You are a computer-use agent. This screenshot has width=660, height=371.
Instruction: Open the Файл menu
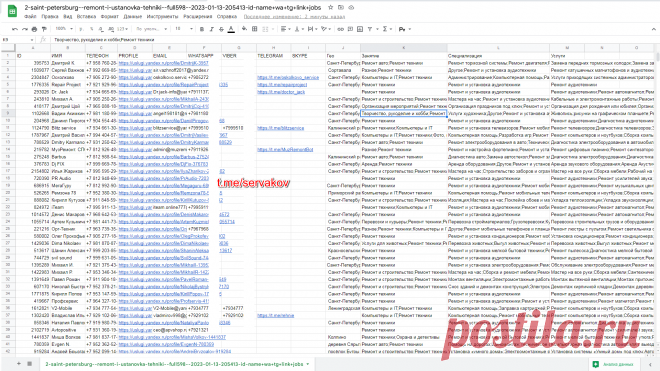pos(30,16)
